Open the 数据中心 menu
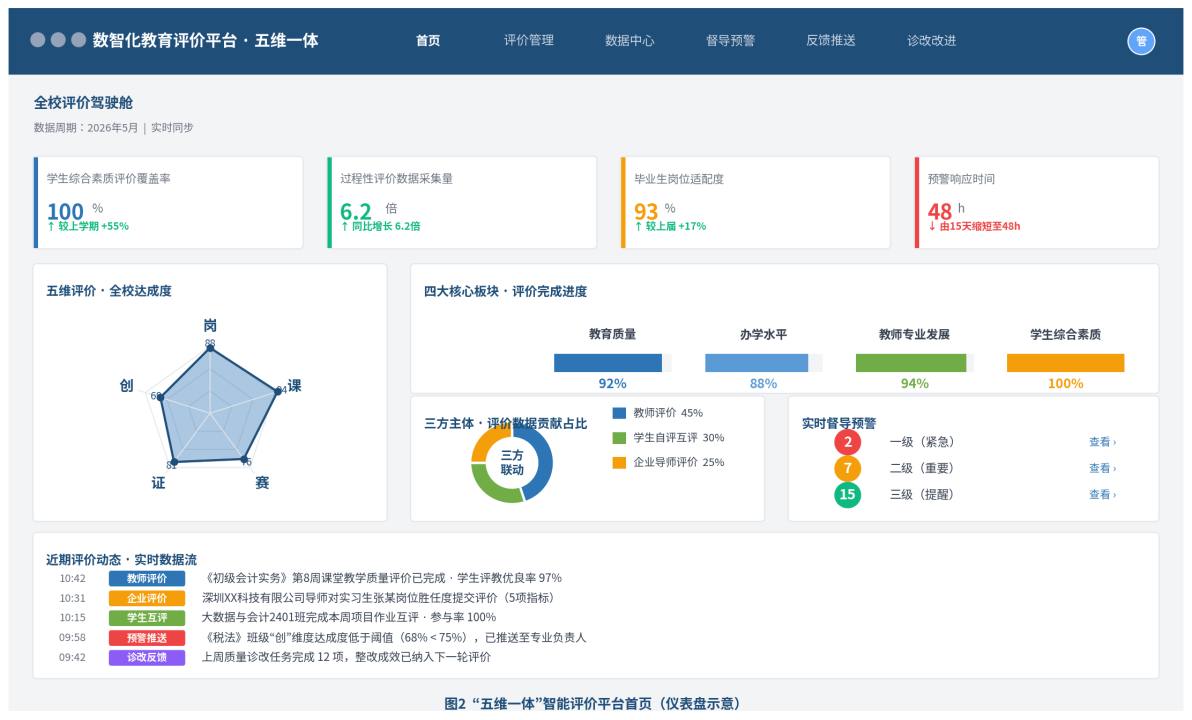Image resolution: width=1192 pixels, height=720 pixels. (629, 40)
